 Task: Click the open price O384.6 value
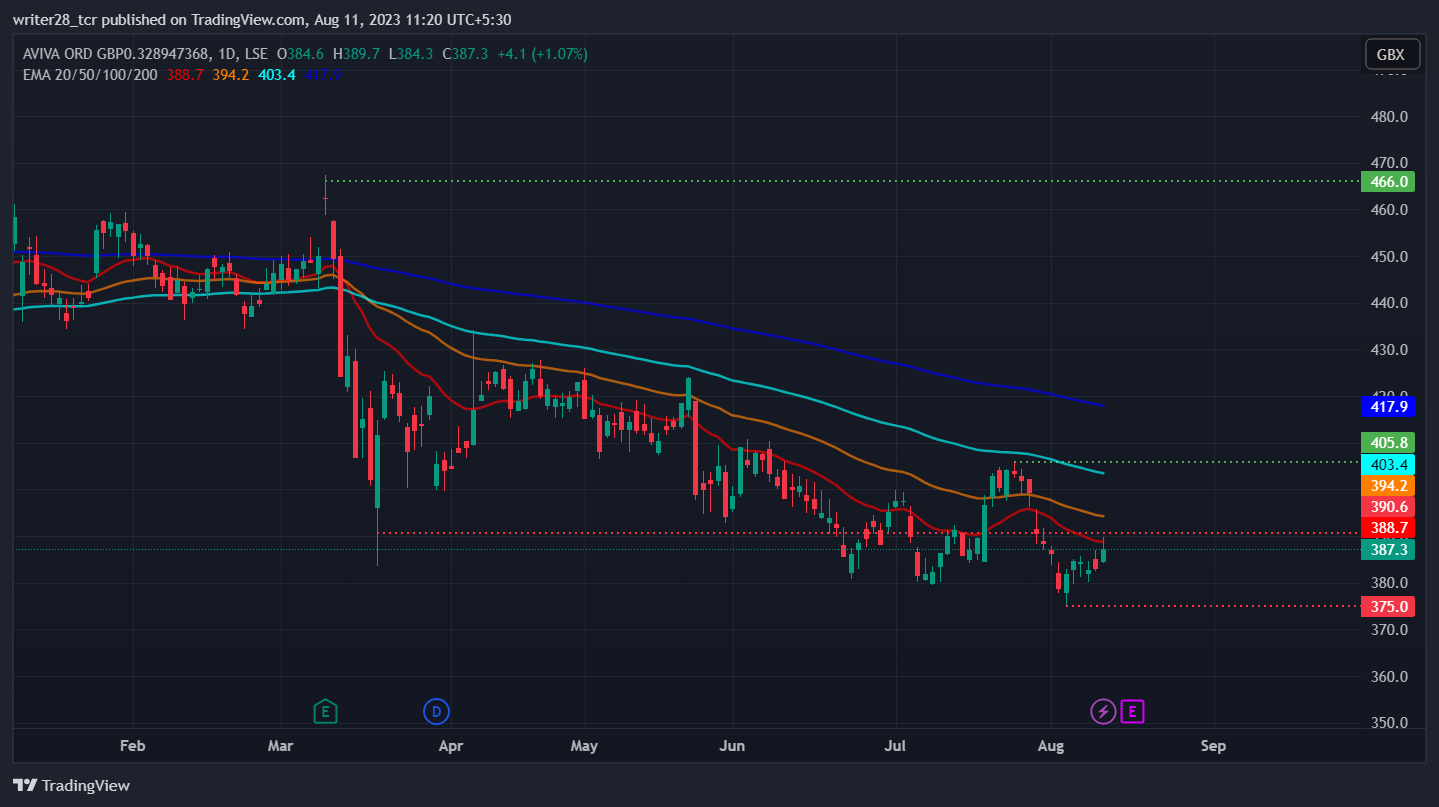coord(301,54)
